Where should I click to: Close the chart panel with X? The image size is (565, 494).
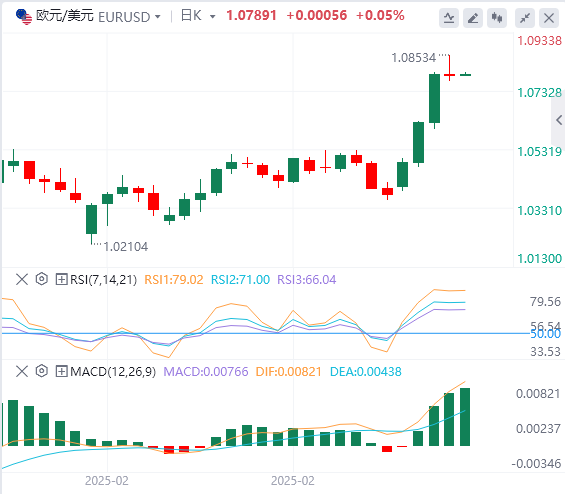(x=549, y=18)
